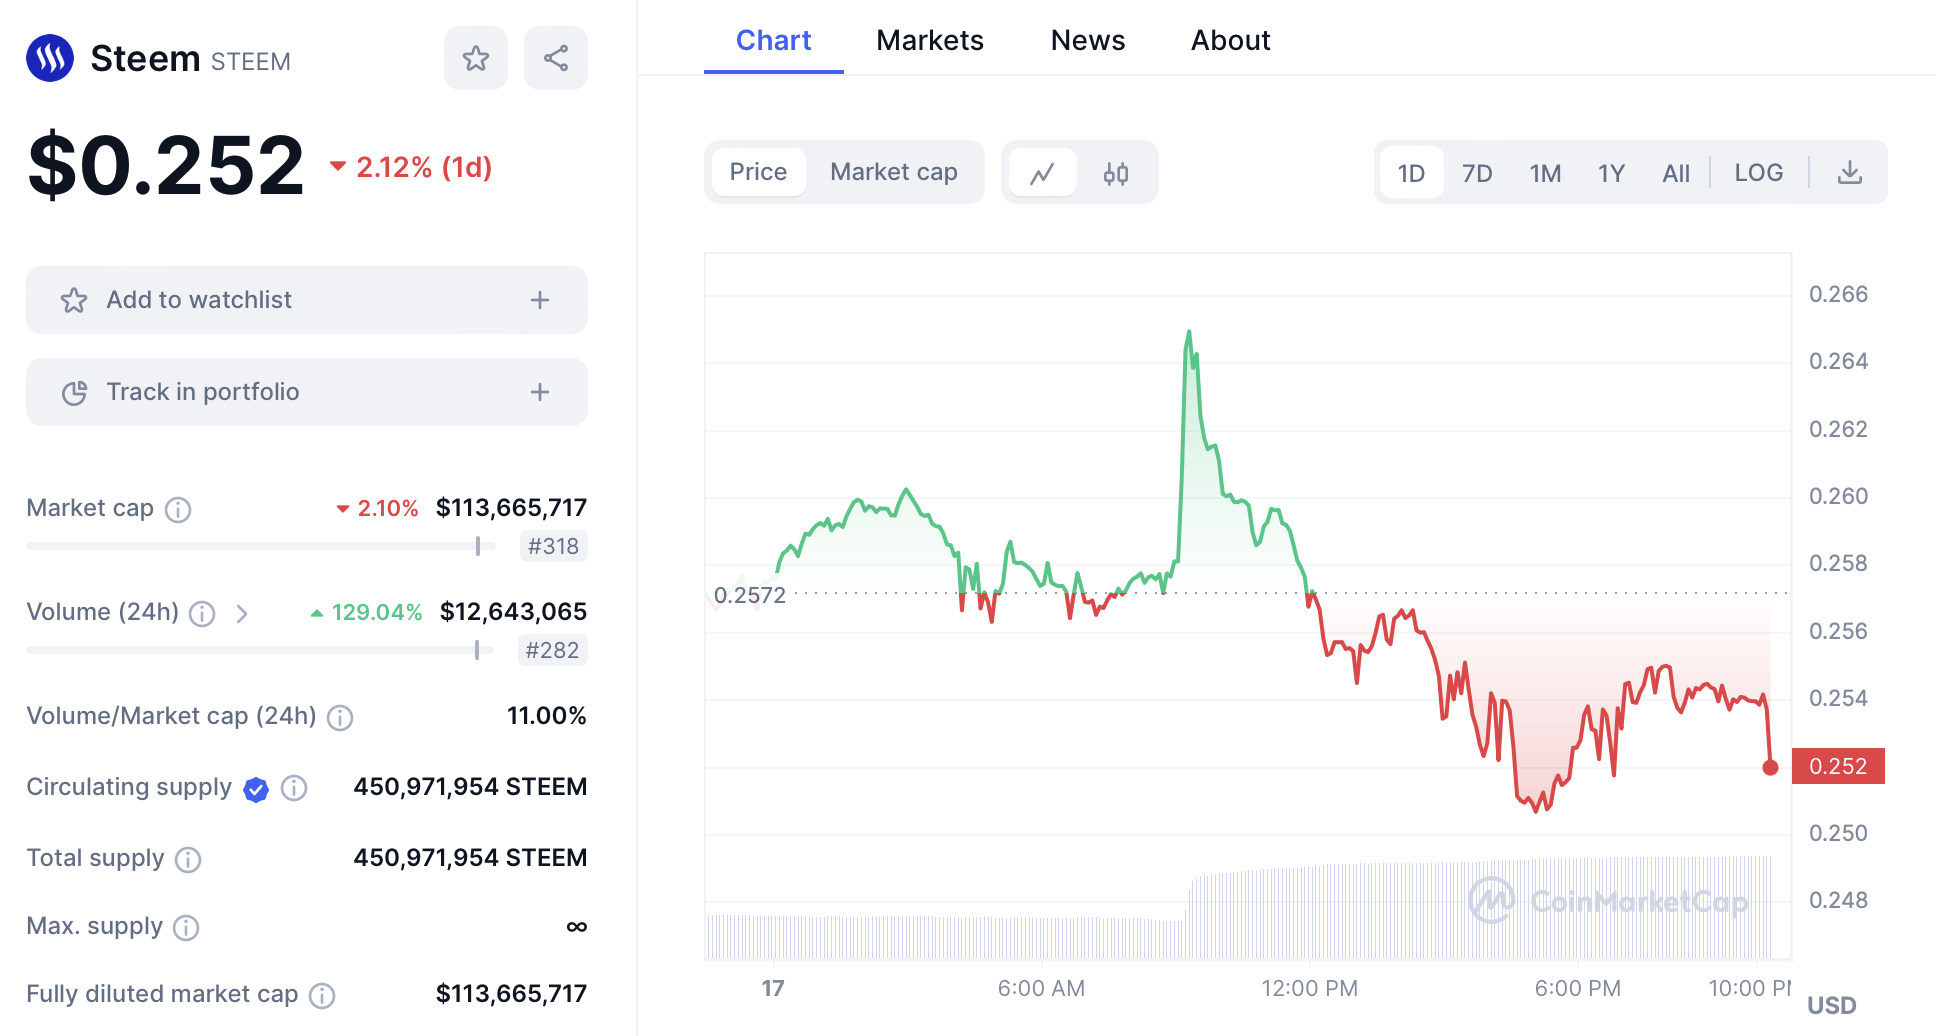Viewport: 1936px width, 1036px height.
Task: Click the current price marker dot on chart
Action: coord(1770,768)
